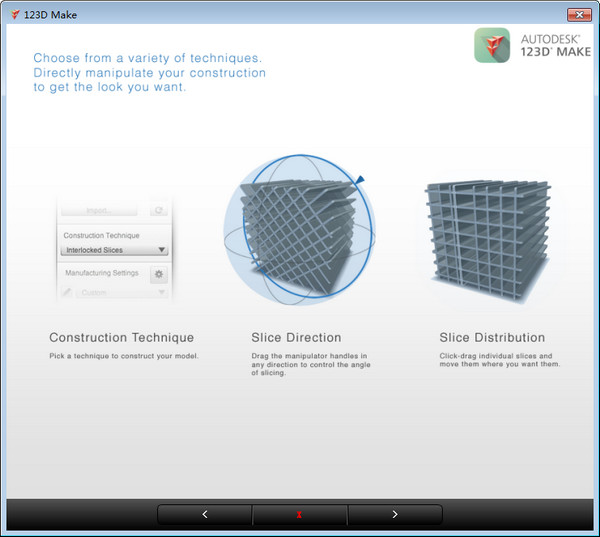
Task: Click the refresh icon beside Import
Action: [158, 211]
